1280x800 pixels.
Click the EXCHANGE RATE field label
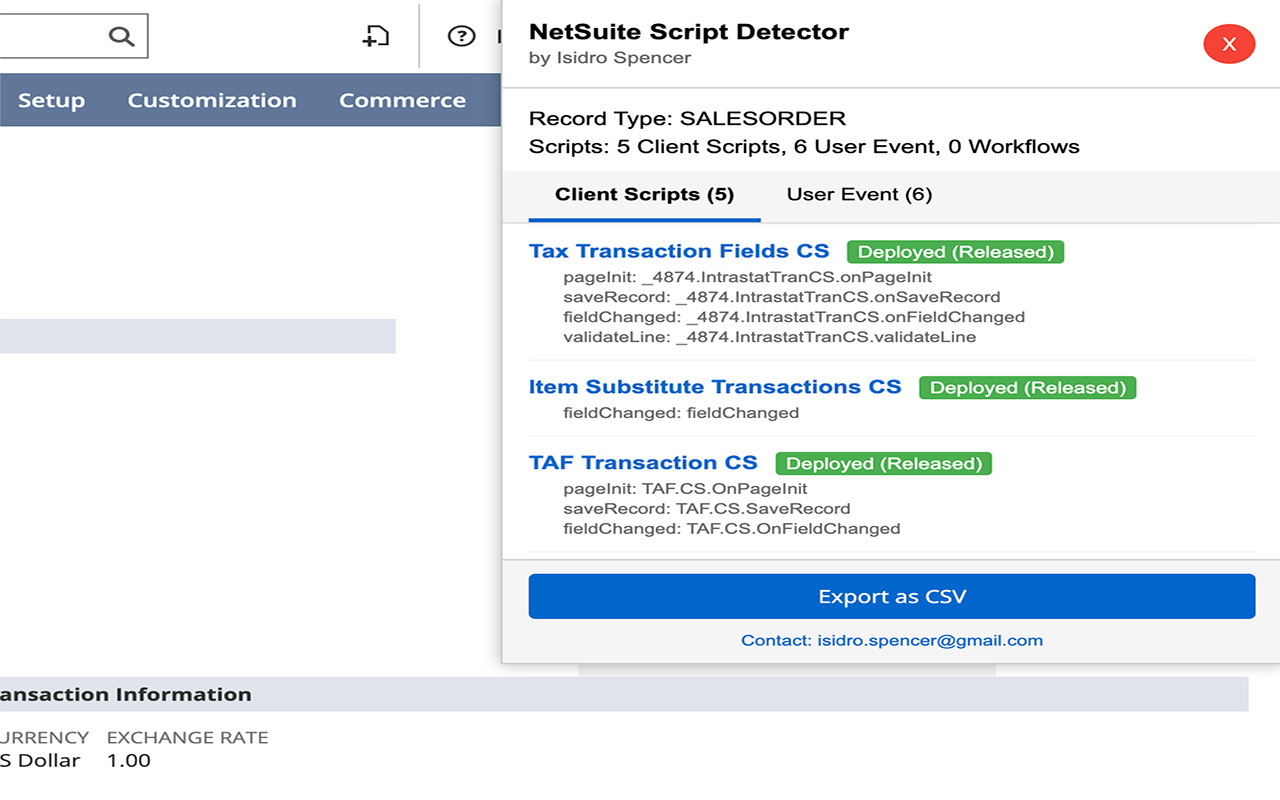pyautogui.click(x=188, y=738)
